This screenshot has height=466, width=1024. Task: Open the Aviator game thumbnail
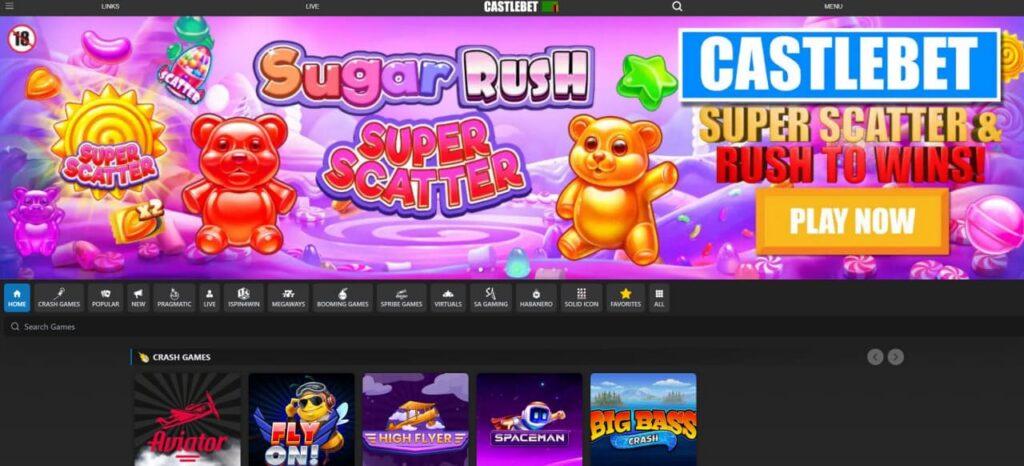click(187, 419)
